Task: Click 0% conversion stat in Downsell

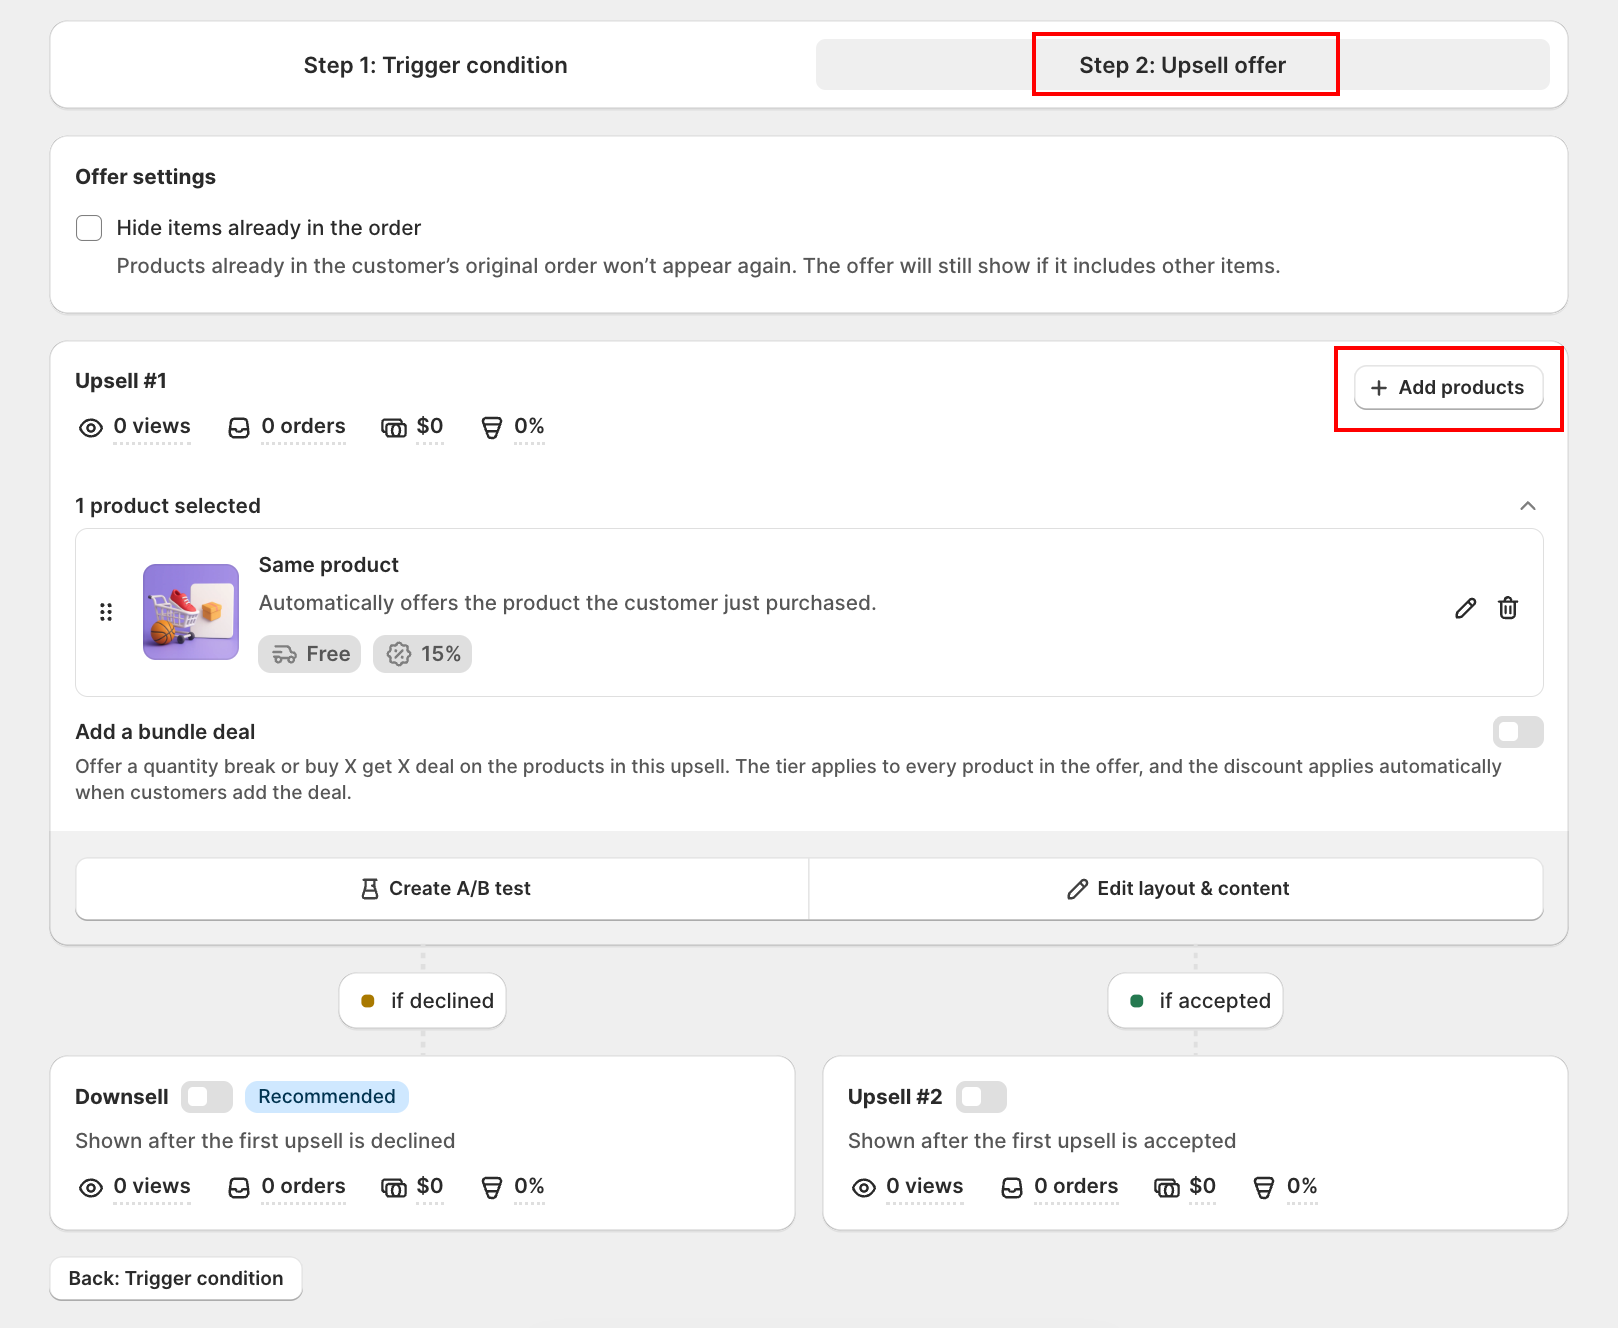Action: tap(529, 1186)
